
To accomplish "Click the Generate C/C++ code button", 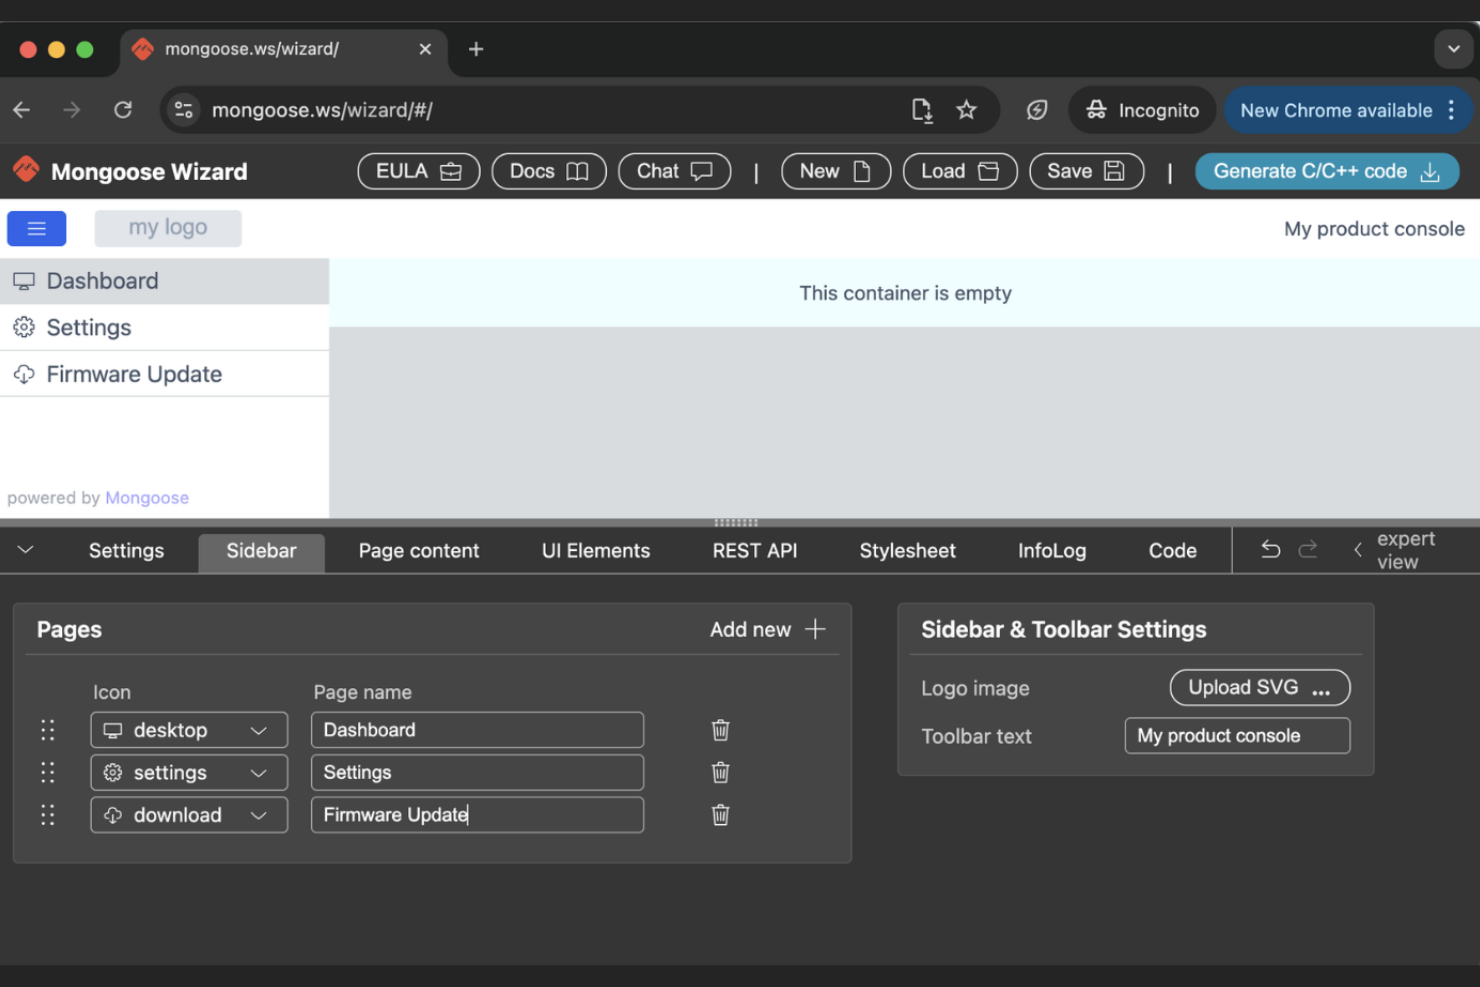I will point(1327,171).
